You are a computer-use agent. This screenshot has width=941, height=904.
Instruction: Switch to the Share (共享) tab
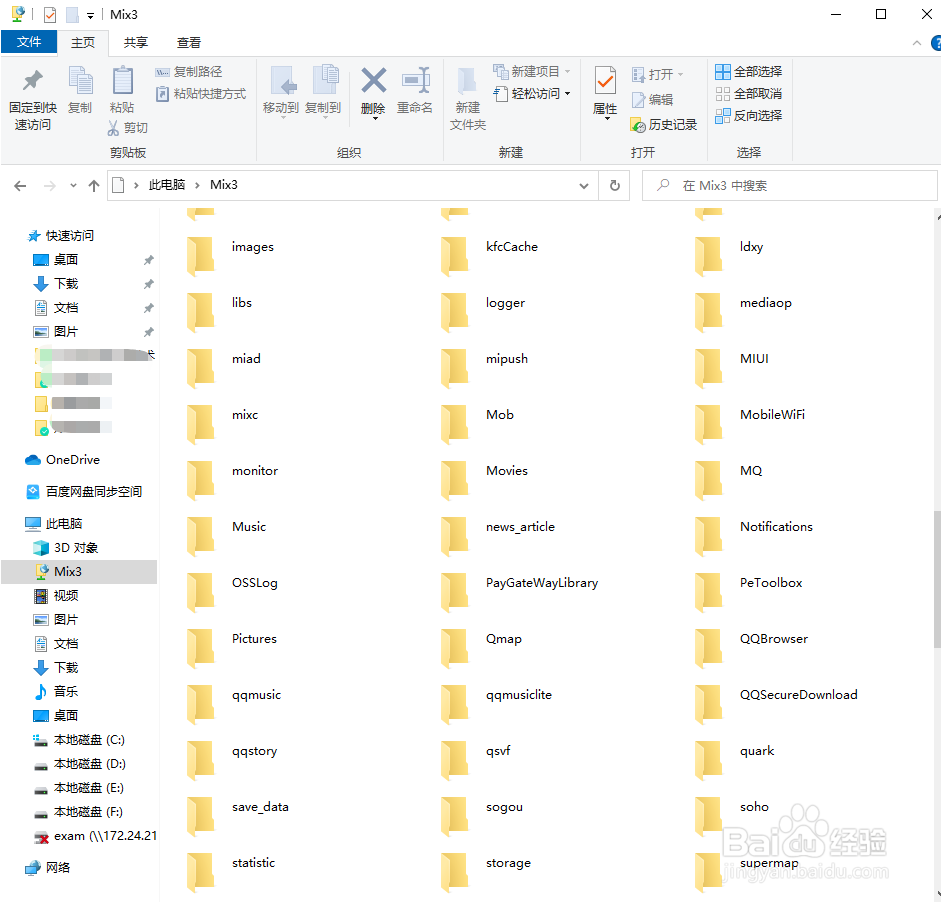point(136,43)
